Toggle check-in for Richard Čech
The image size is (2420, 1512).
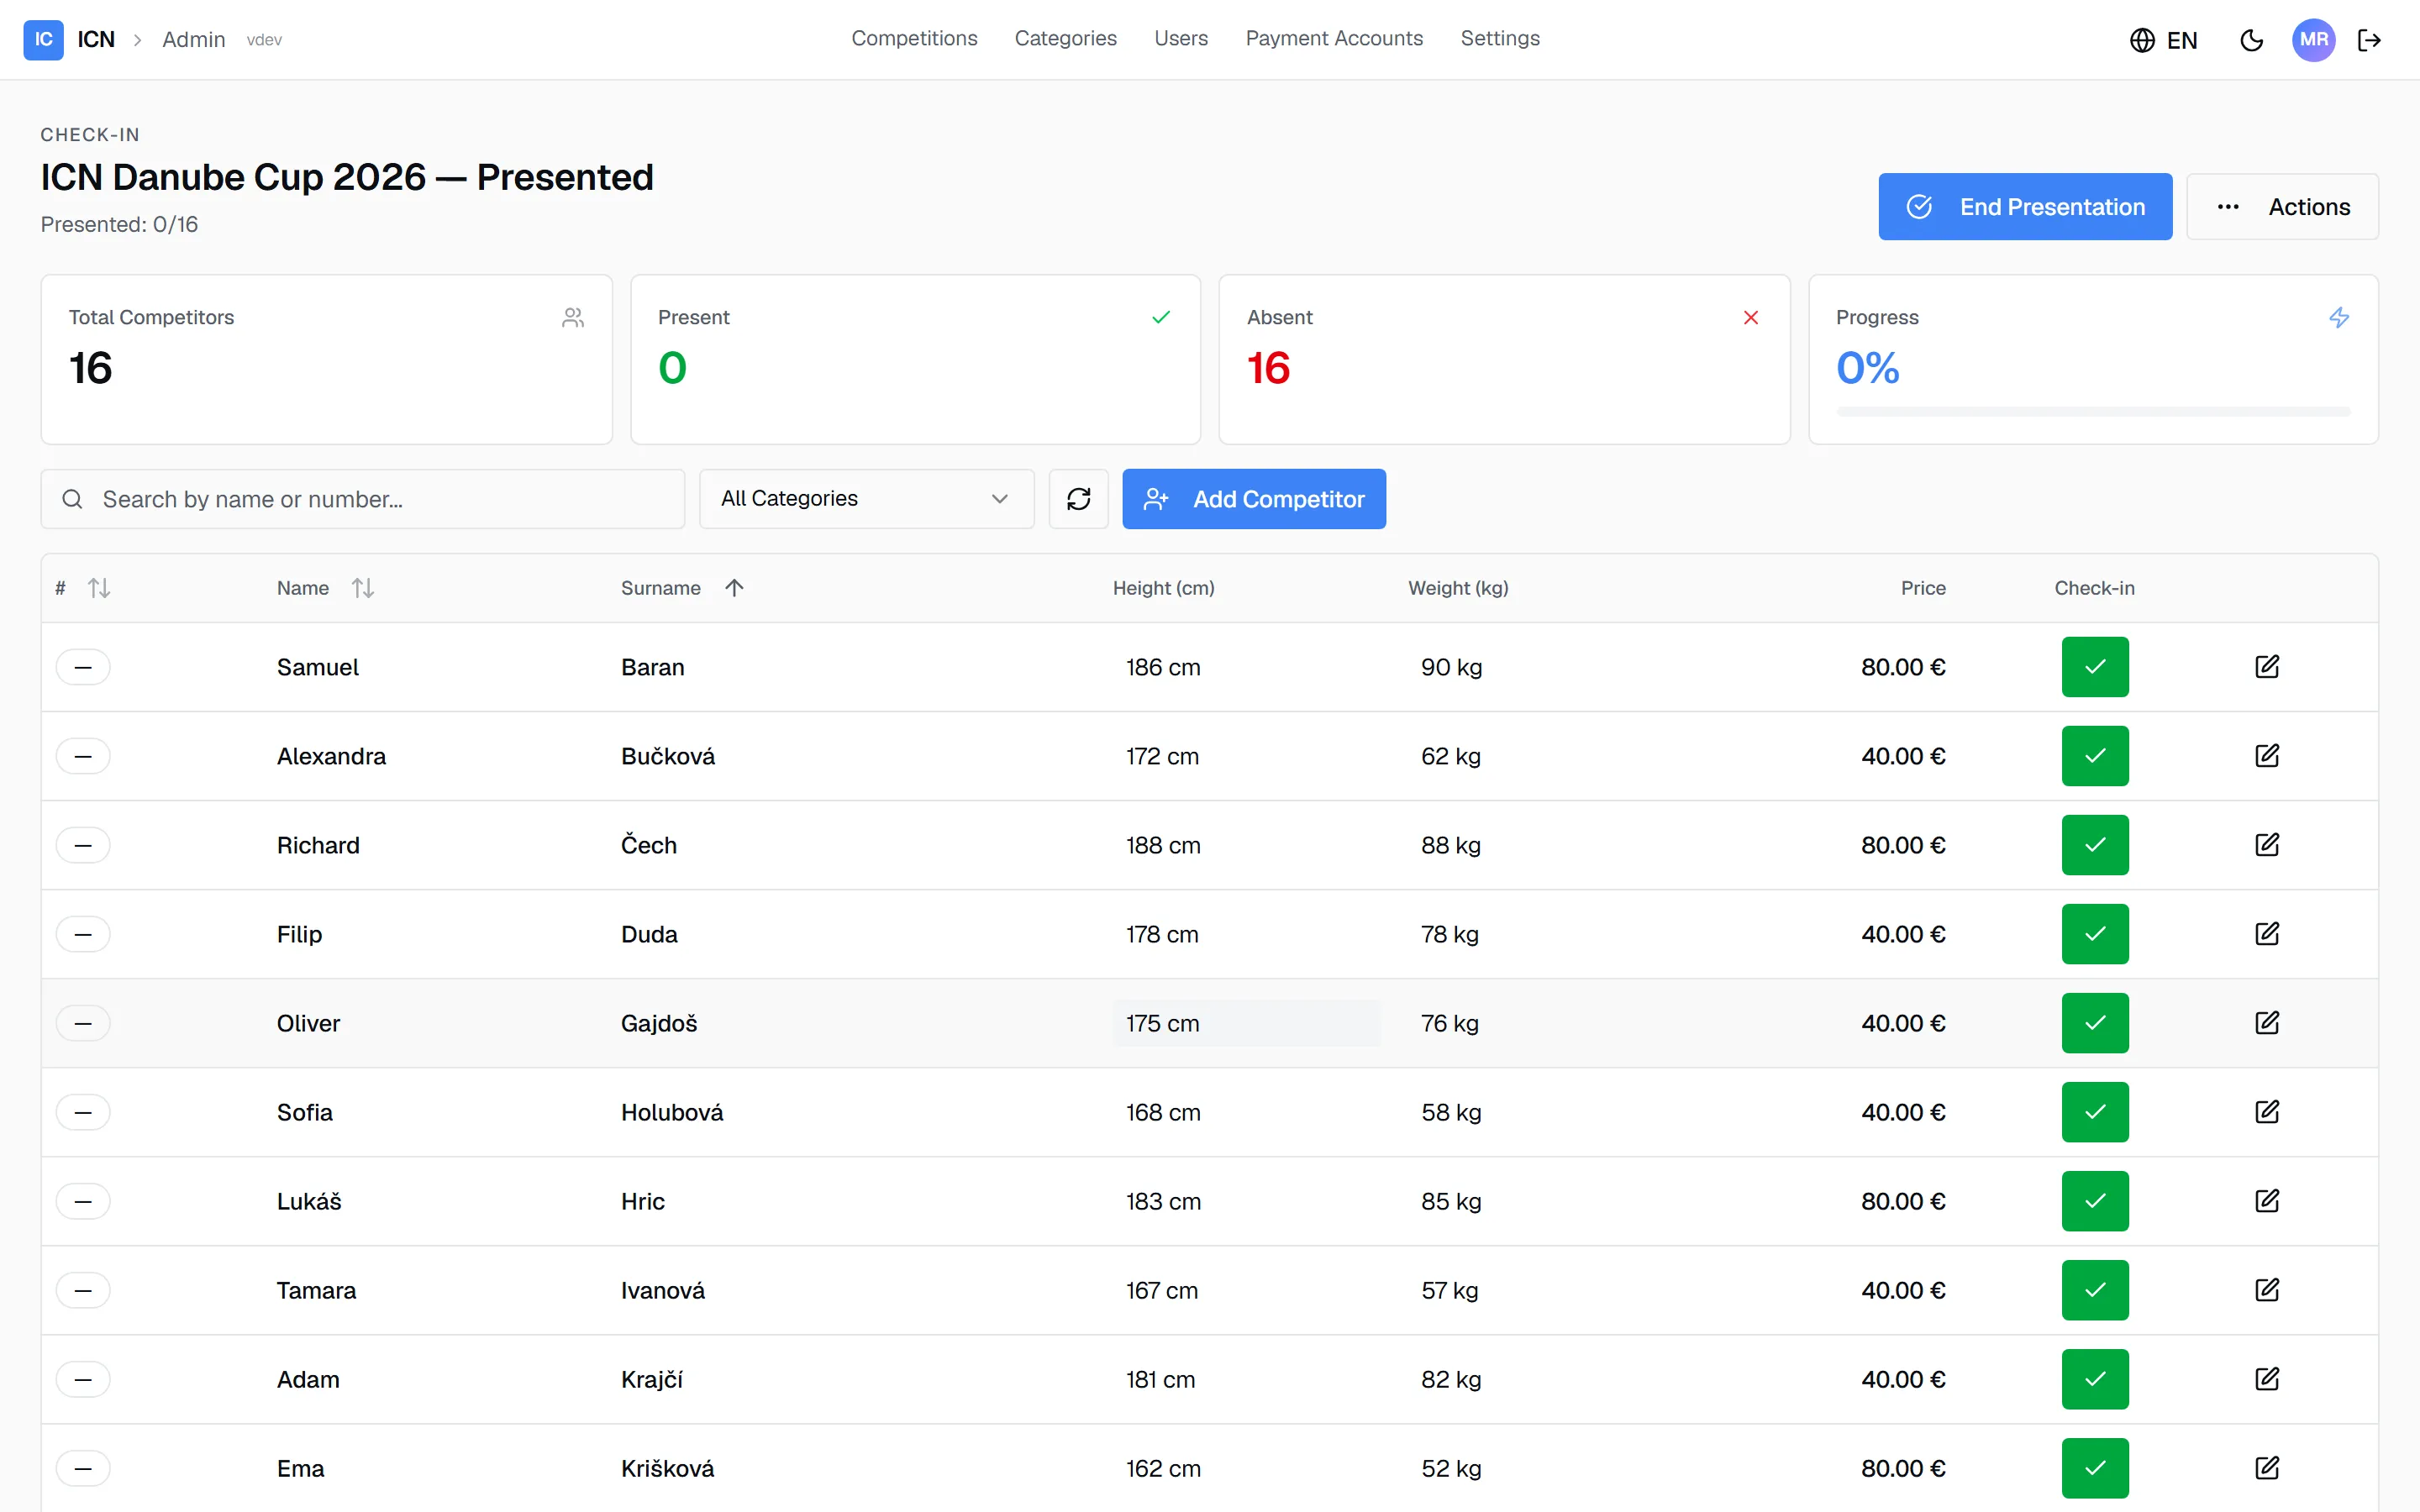2095,845
